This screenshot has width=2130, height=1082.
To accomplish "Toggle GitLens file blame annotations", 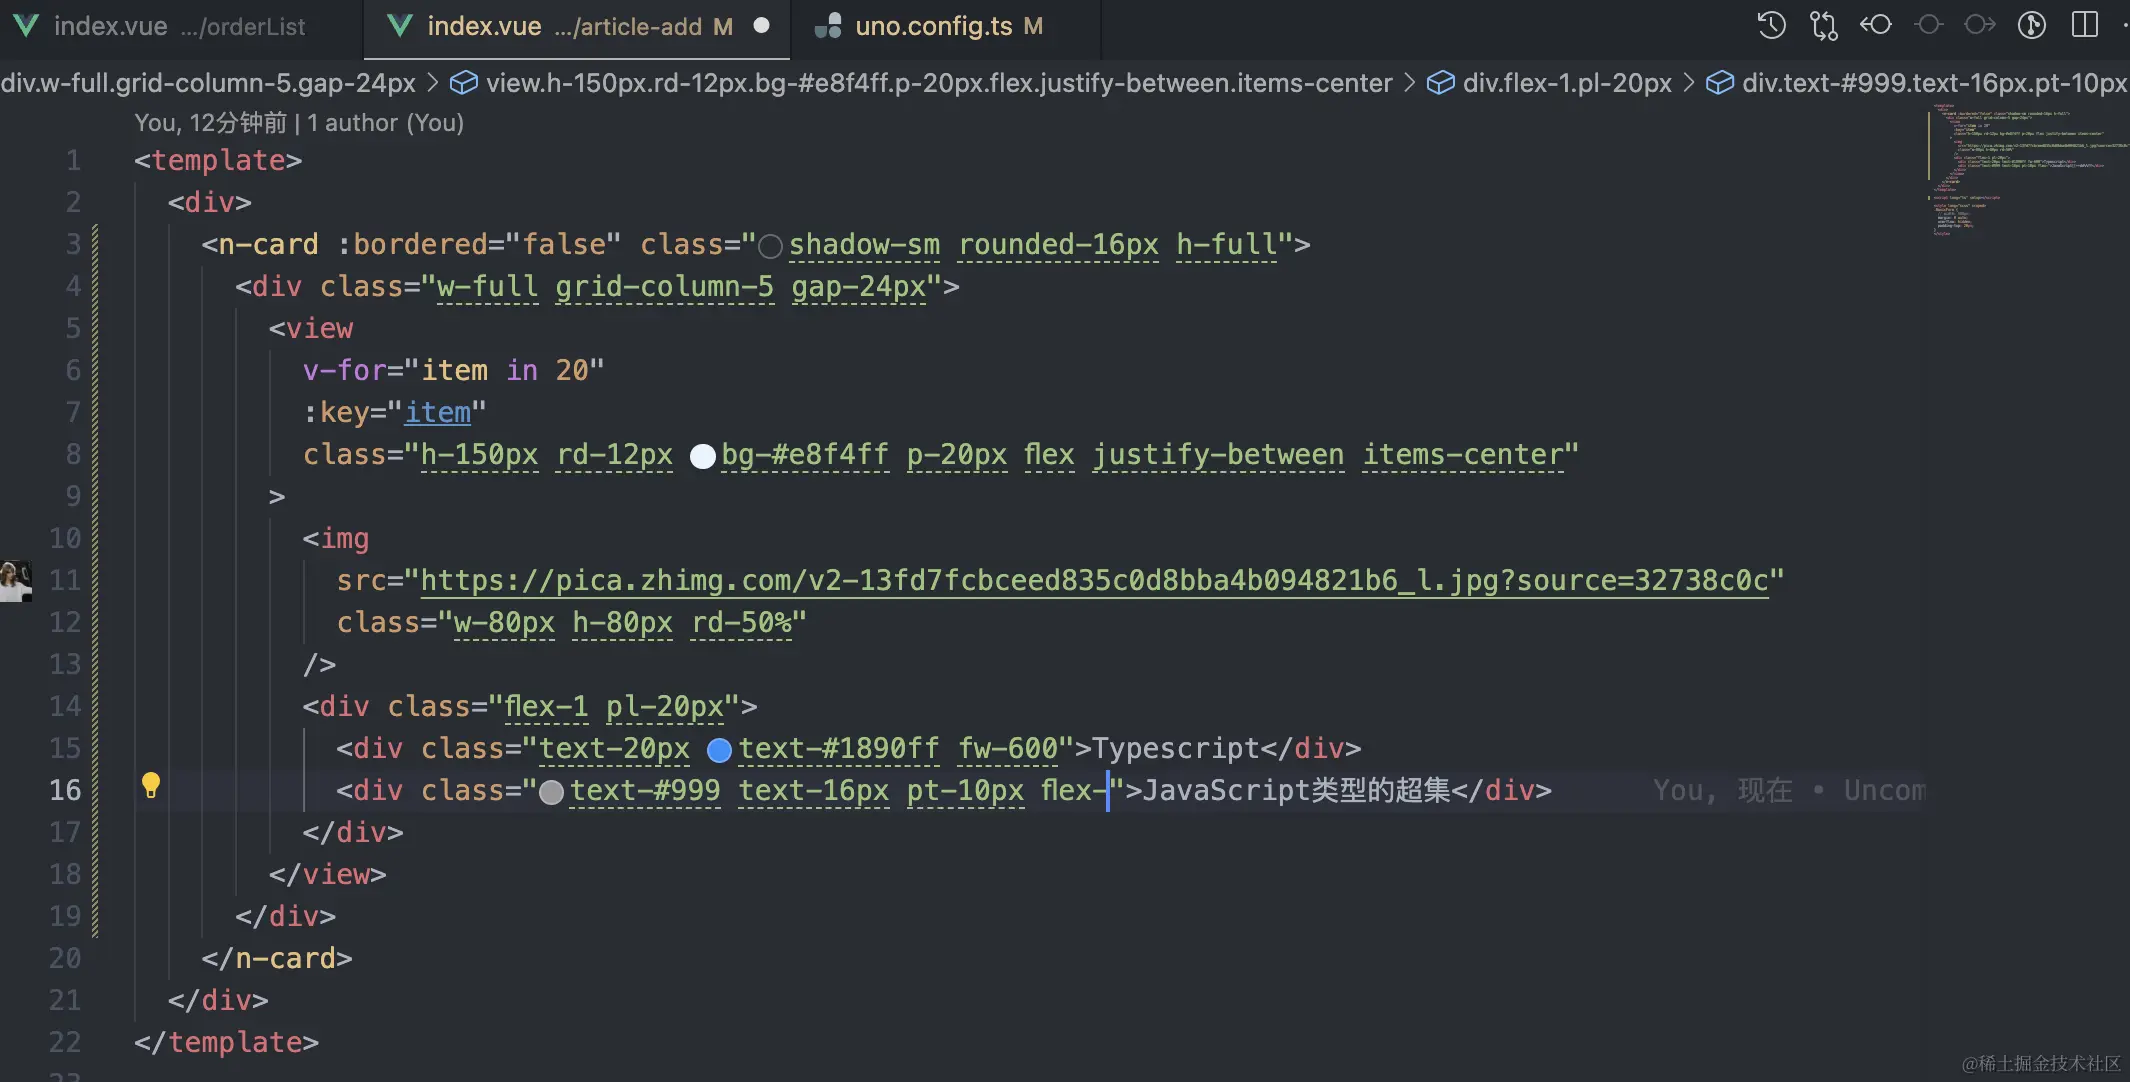I will pyautogui.click(x=2032, y=25).
